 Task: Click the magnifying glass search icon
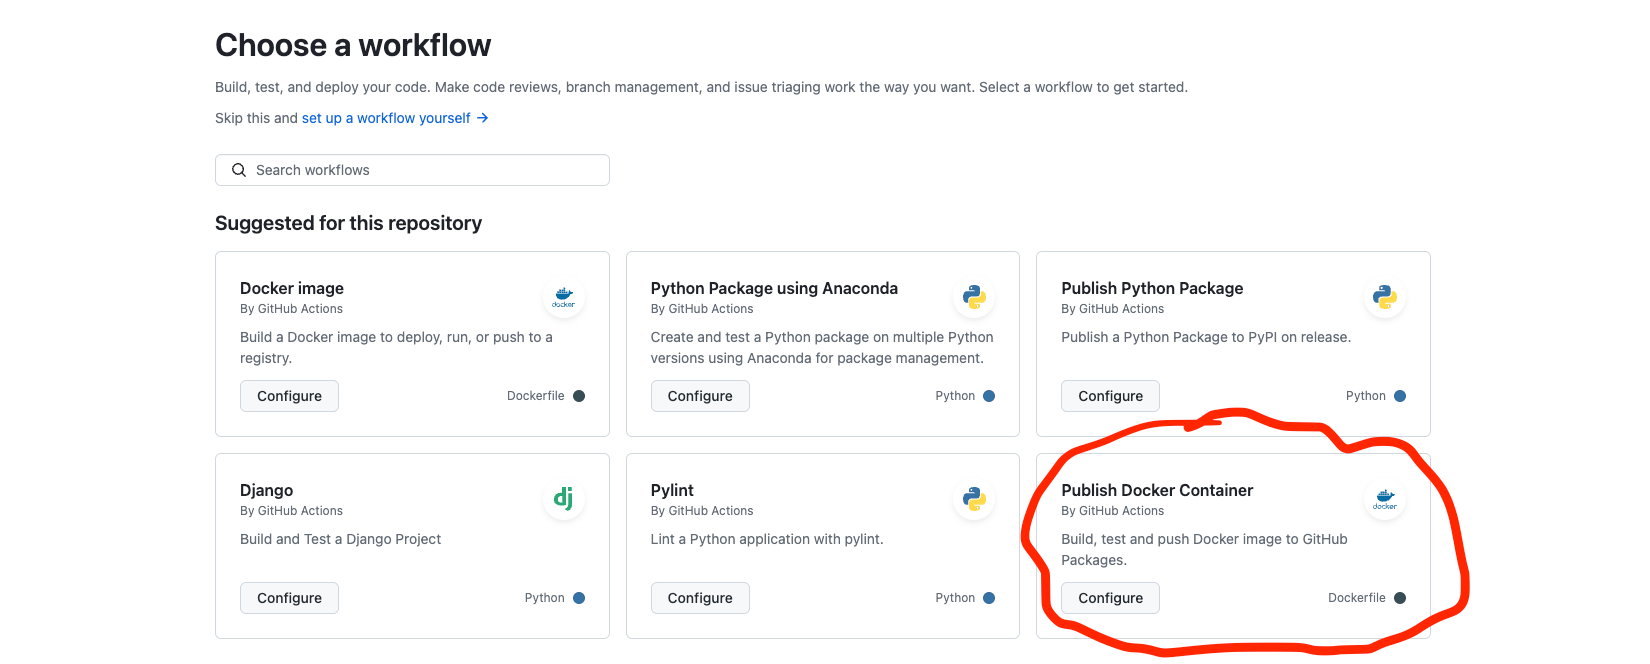click(x=239, y=170)
